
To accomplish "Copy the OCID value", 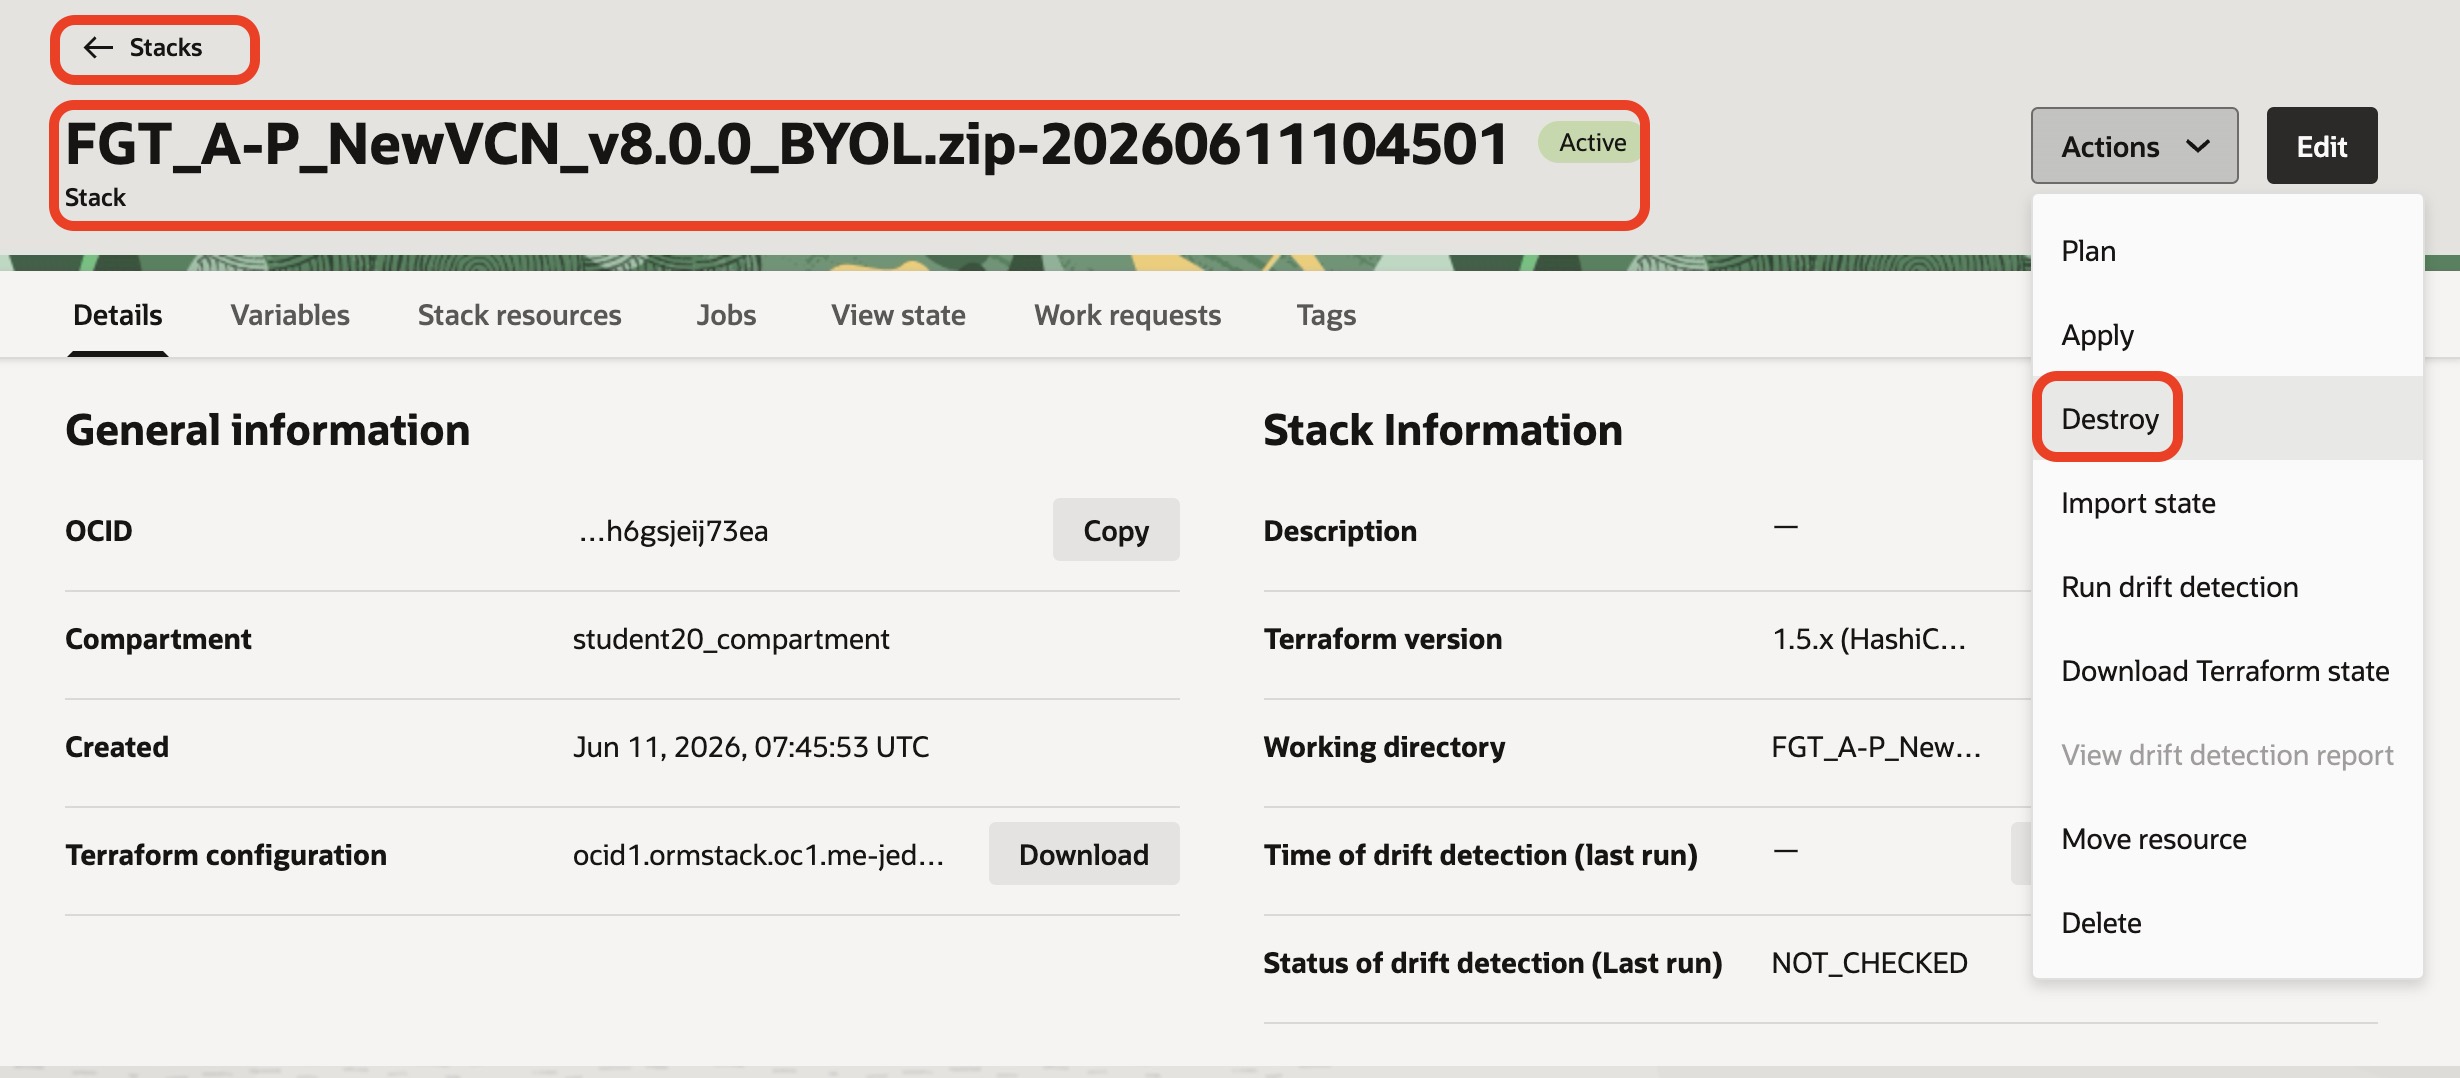I will [1116, 530].
